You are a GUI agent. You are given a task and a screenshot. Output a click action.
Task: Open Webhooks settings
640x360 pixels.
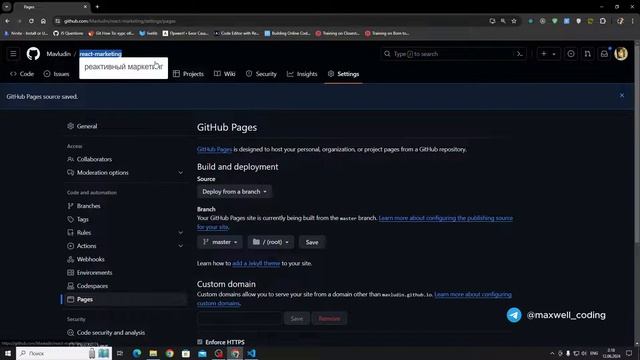tap(126, 259)
